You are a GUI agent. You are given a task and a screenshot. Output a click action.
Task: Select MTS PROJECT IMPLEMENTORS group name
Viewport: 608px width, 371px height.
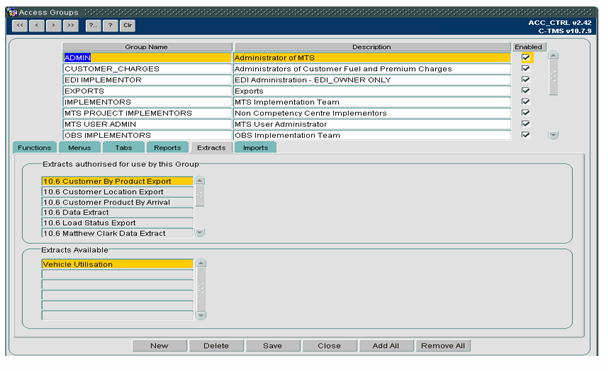coord(147,113)
